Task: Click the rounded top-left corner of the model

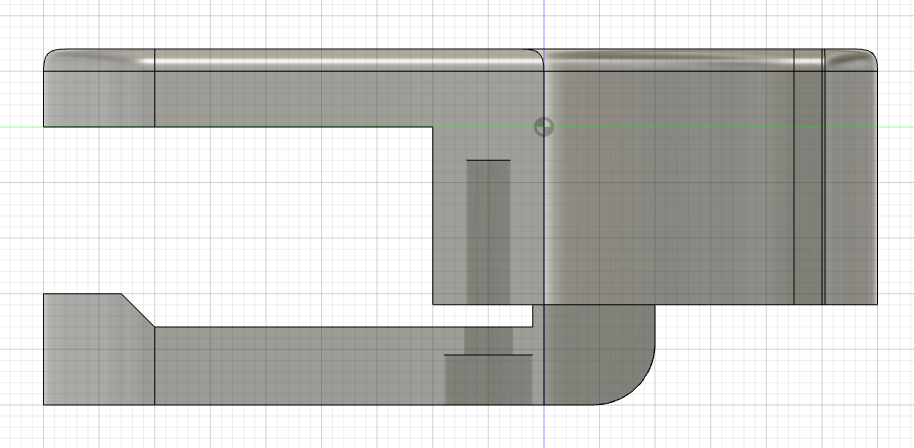Action: pyautogui.click(x=54, y=59)
